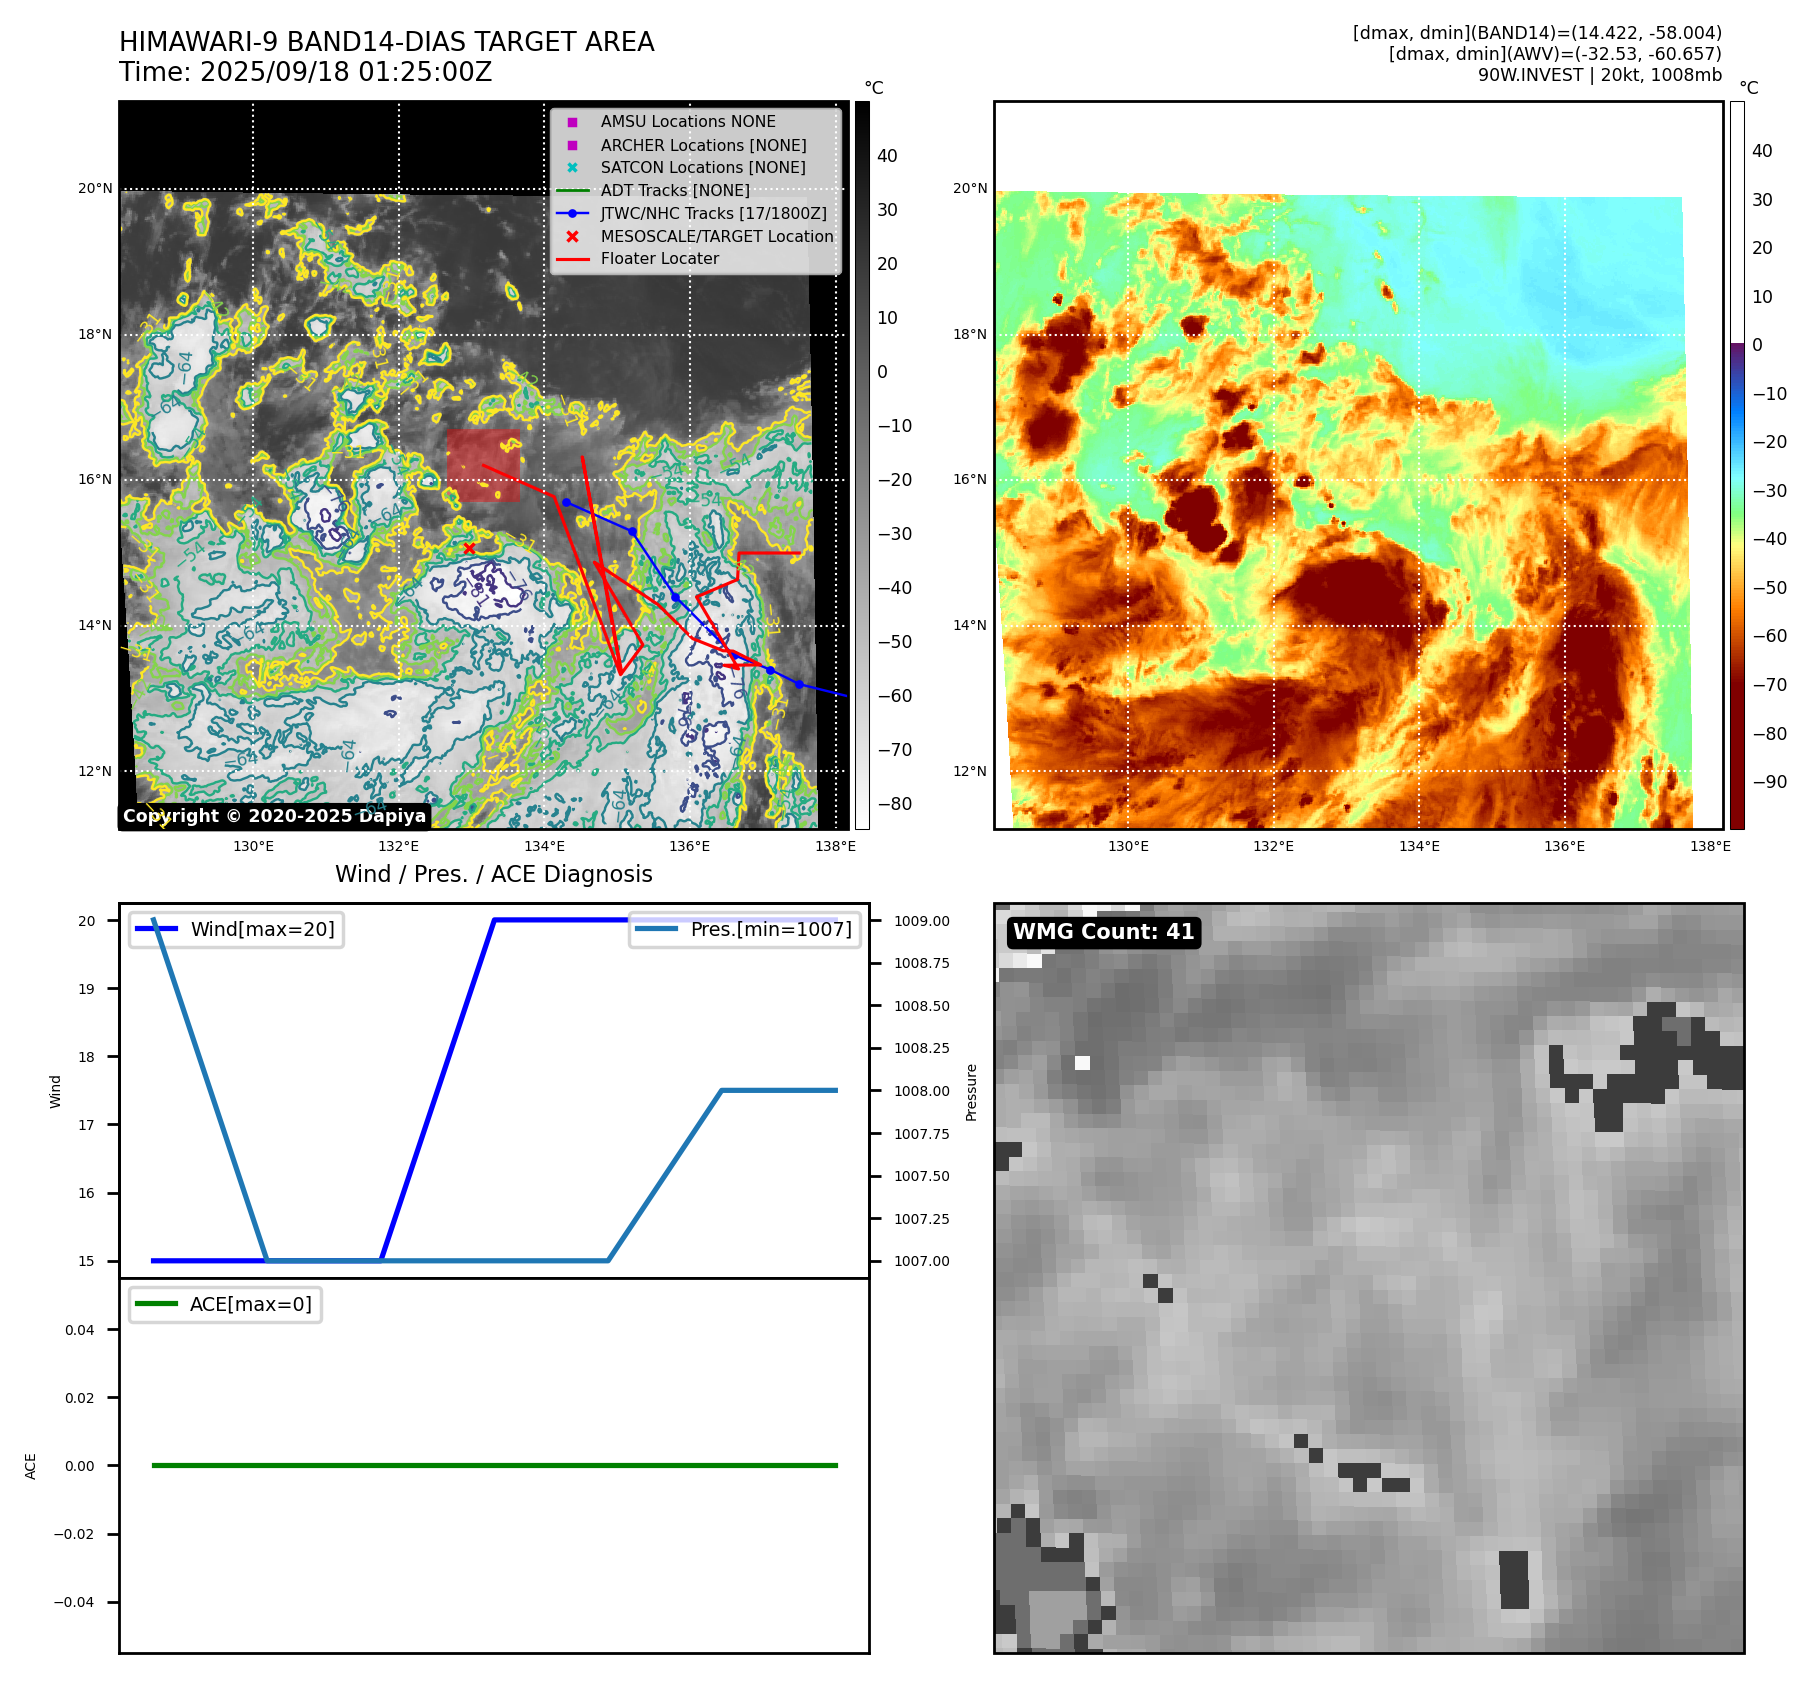Click 'ACE[max=0]' legend box
Viewport: 1813px width, 1690px height.
(225, 1304)
